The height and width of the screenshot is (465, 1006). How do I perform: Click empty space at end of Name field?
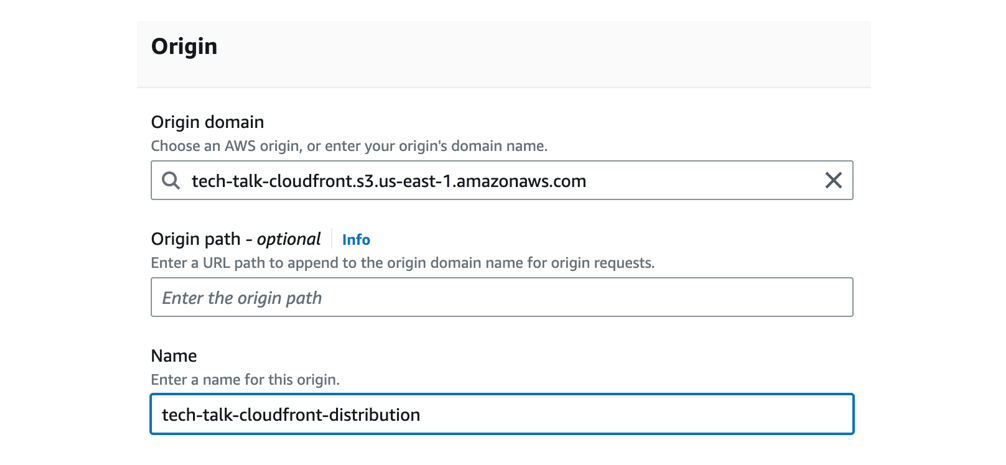(635, 414)
